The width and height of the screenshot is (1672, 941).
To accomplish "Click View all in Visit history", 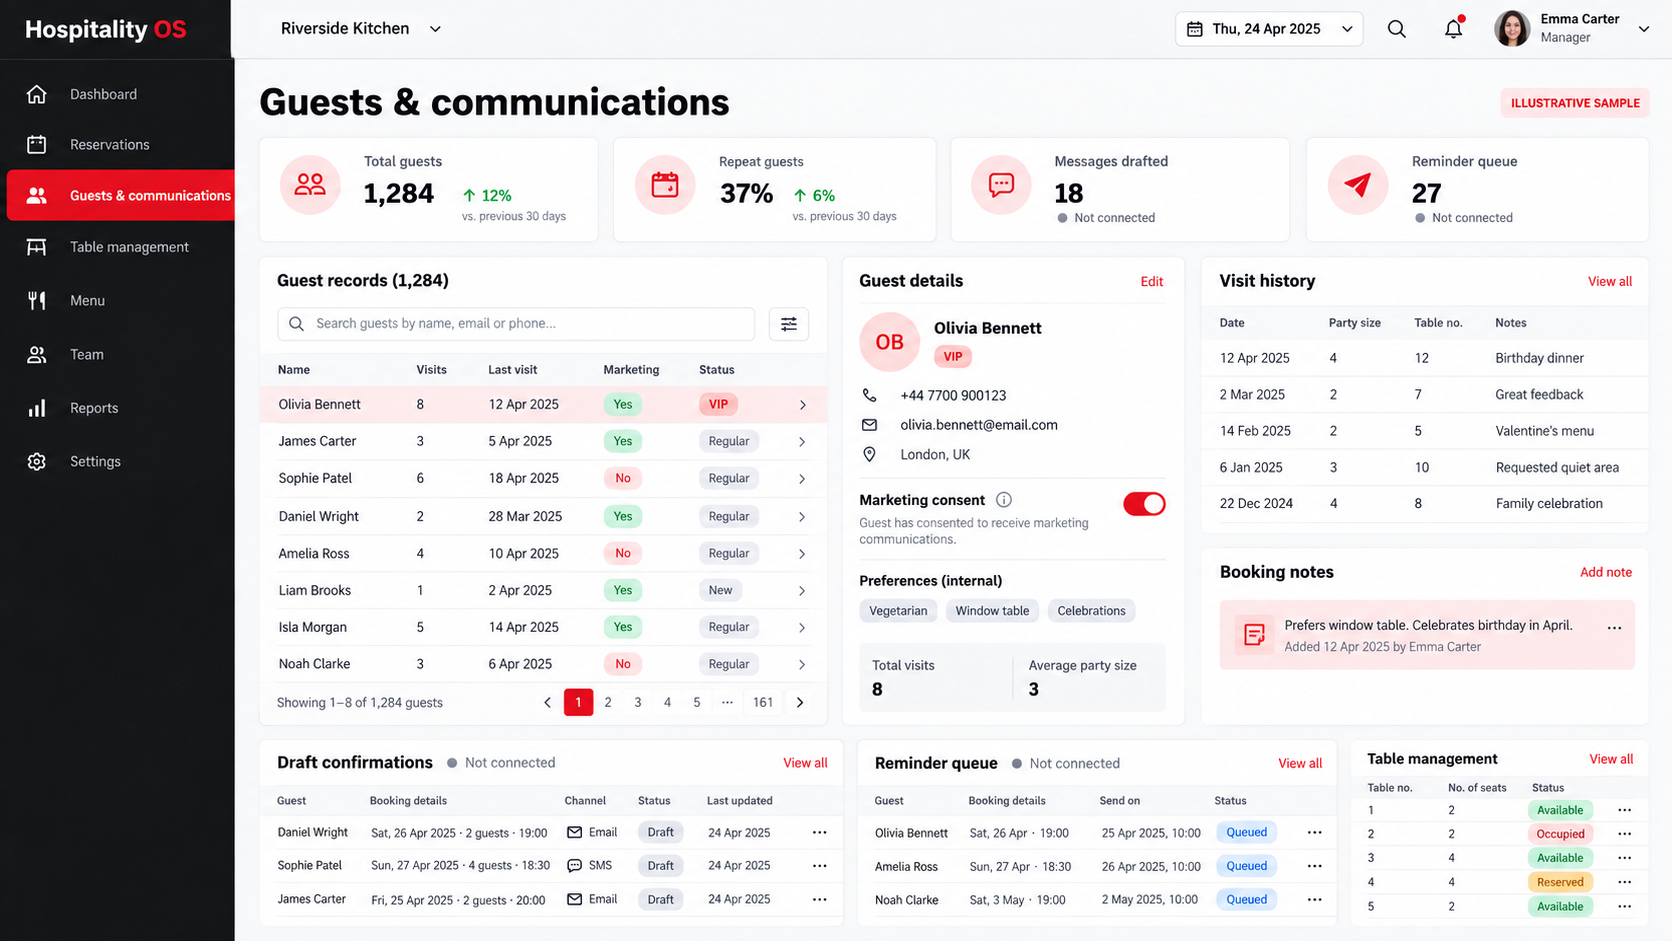I will (x=1610, y=282).
